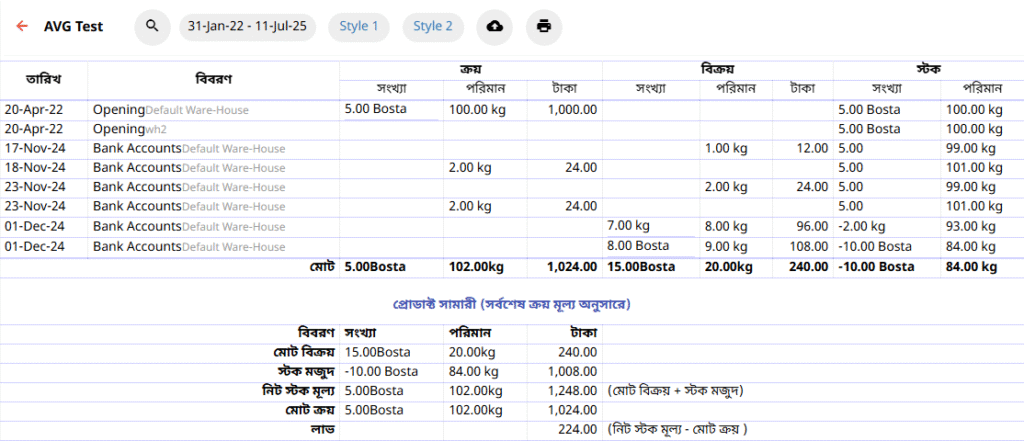The image size is (1024, 441).
Task: Click the ক্রয় group header
Action: tap(470, 69)
